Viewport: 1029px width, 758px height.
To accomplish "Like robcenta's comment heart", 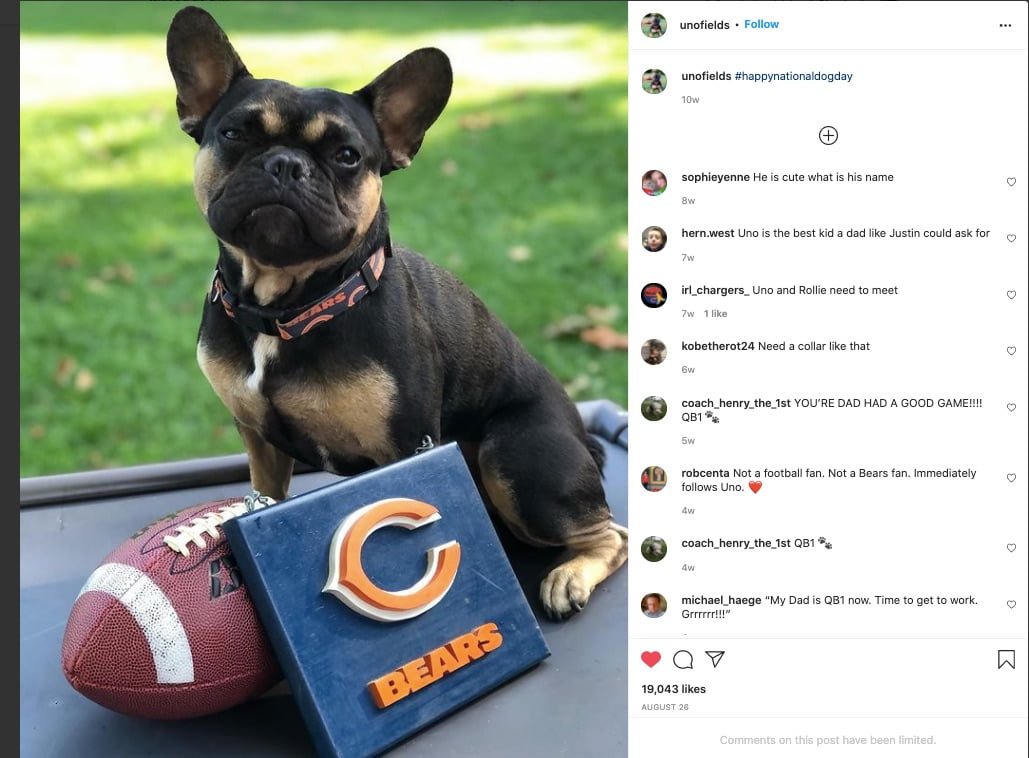I will (1011, 478).
